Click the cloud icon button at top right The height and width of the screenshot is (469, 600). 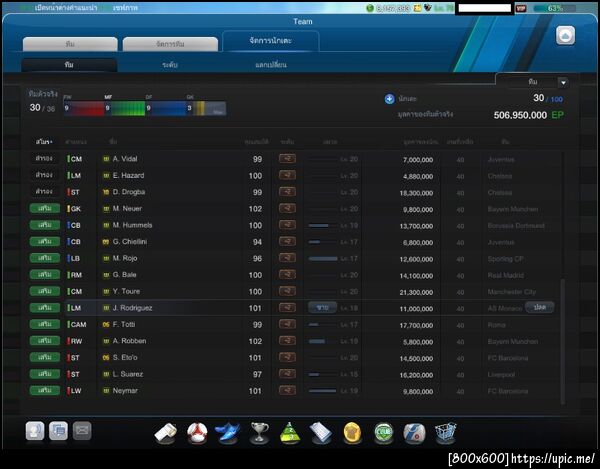pyautogui.click(x=565, y=36)
